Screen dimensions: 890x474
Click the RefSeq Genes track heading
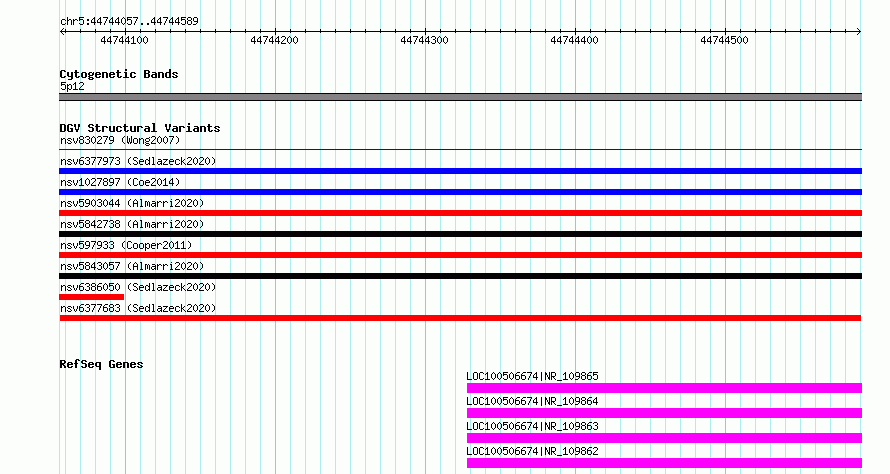click(101, 364)
